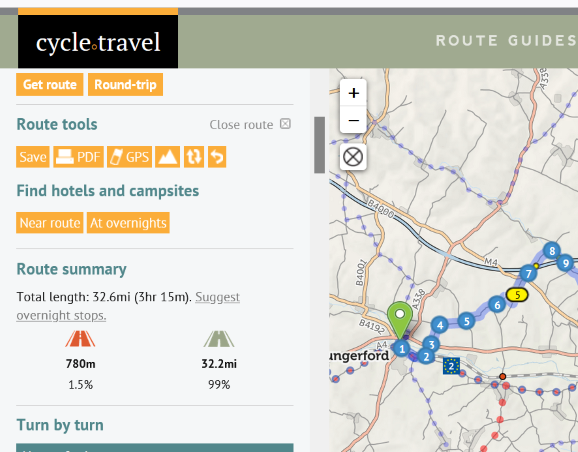Select waypoint 8 on the map
Screen dimensions: 578x452
tap(552, 251)
